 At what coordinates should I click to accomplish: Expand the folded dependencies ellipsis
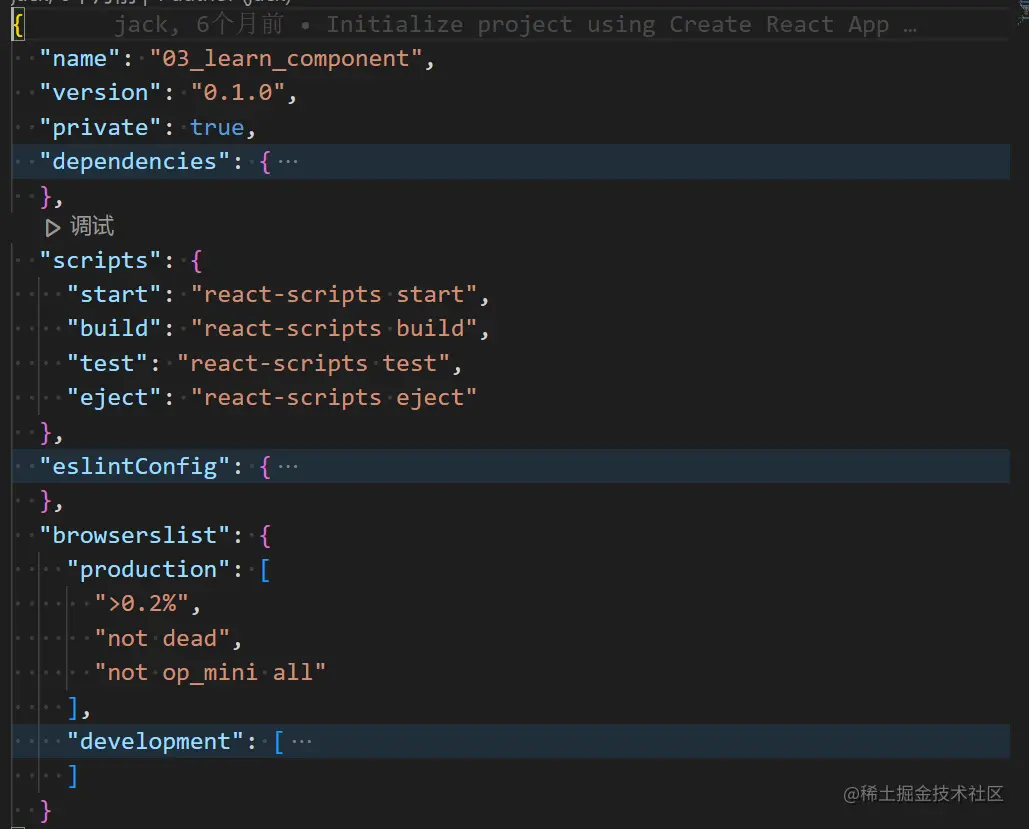coord(288,161)
